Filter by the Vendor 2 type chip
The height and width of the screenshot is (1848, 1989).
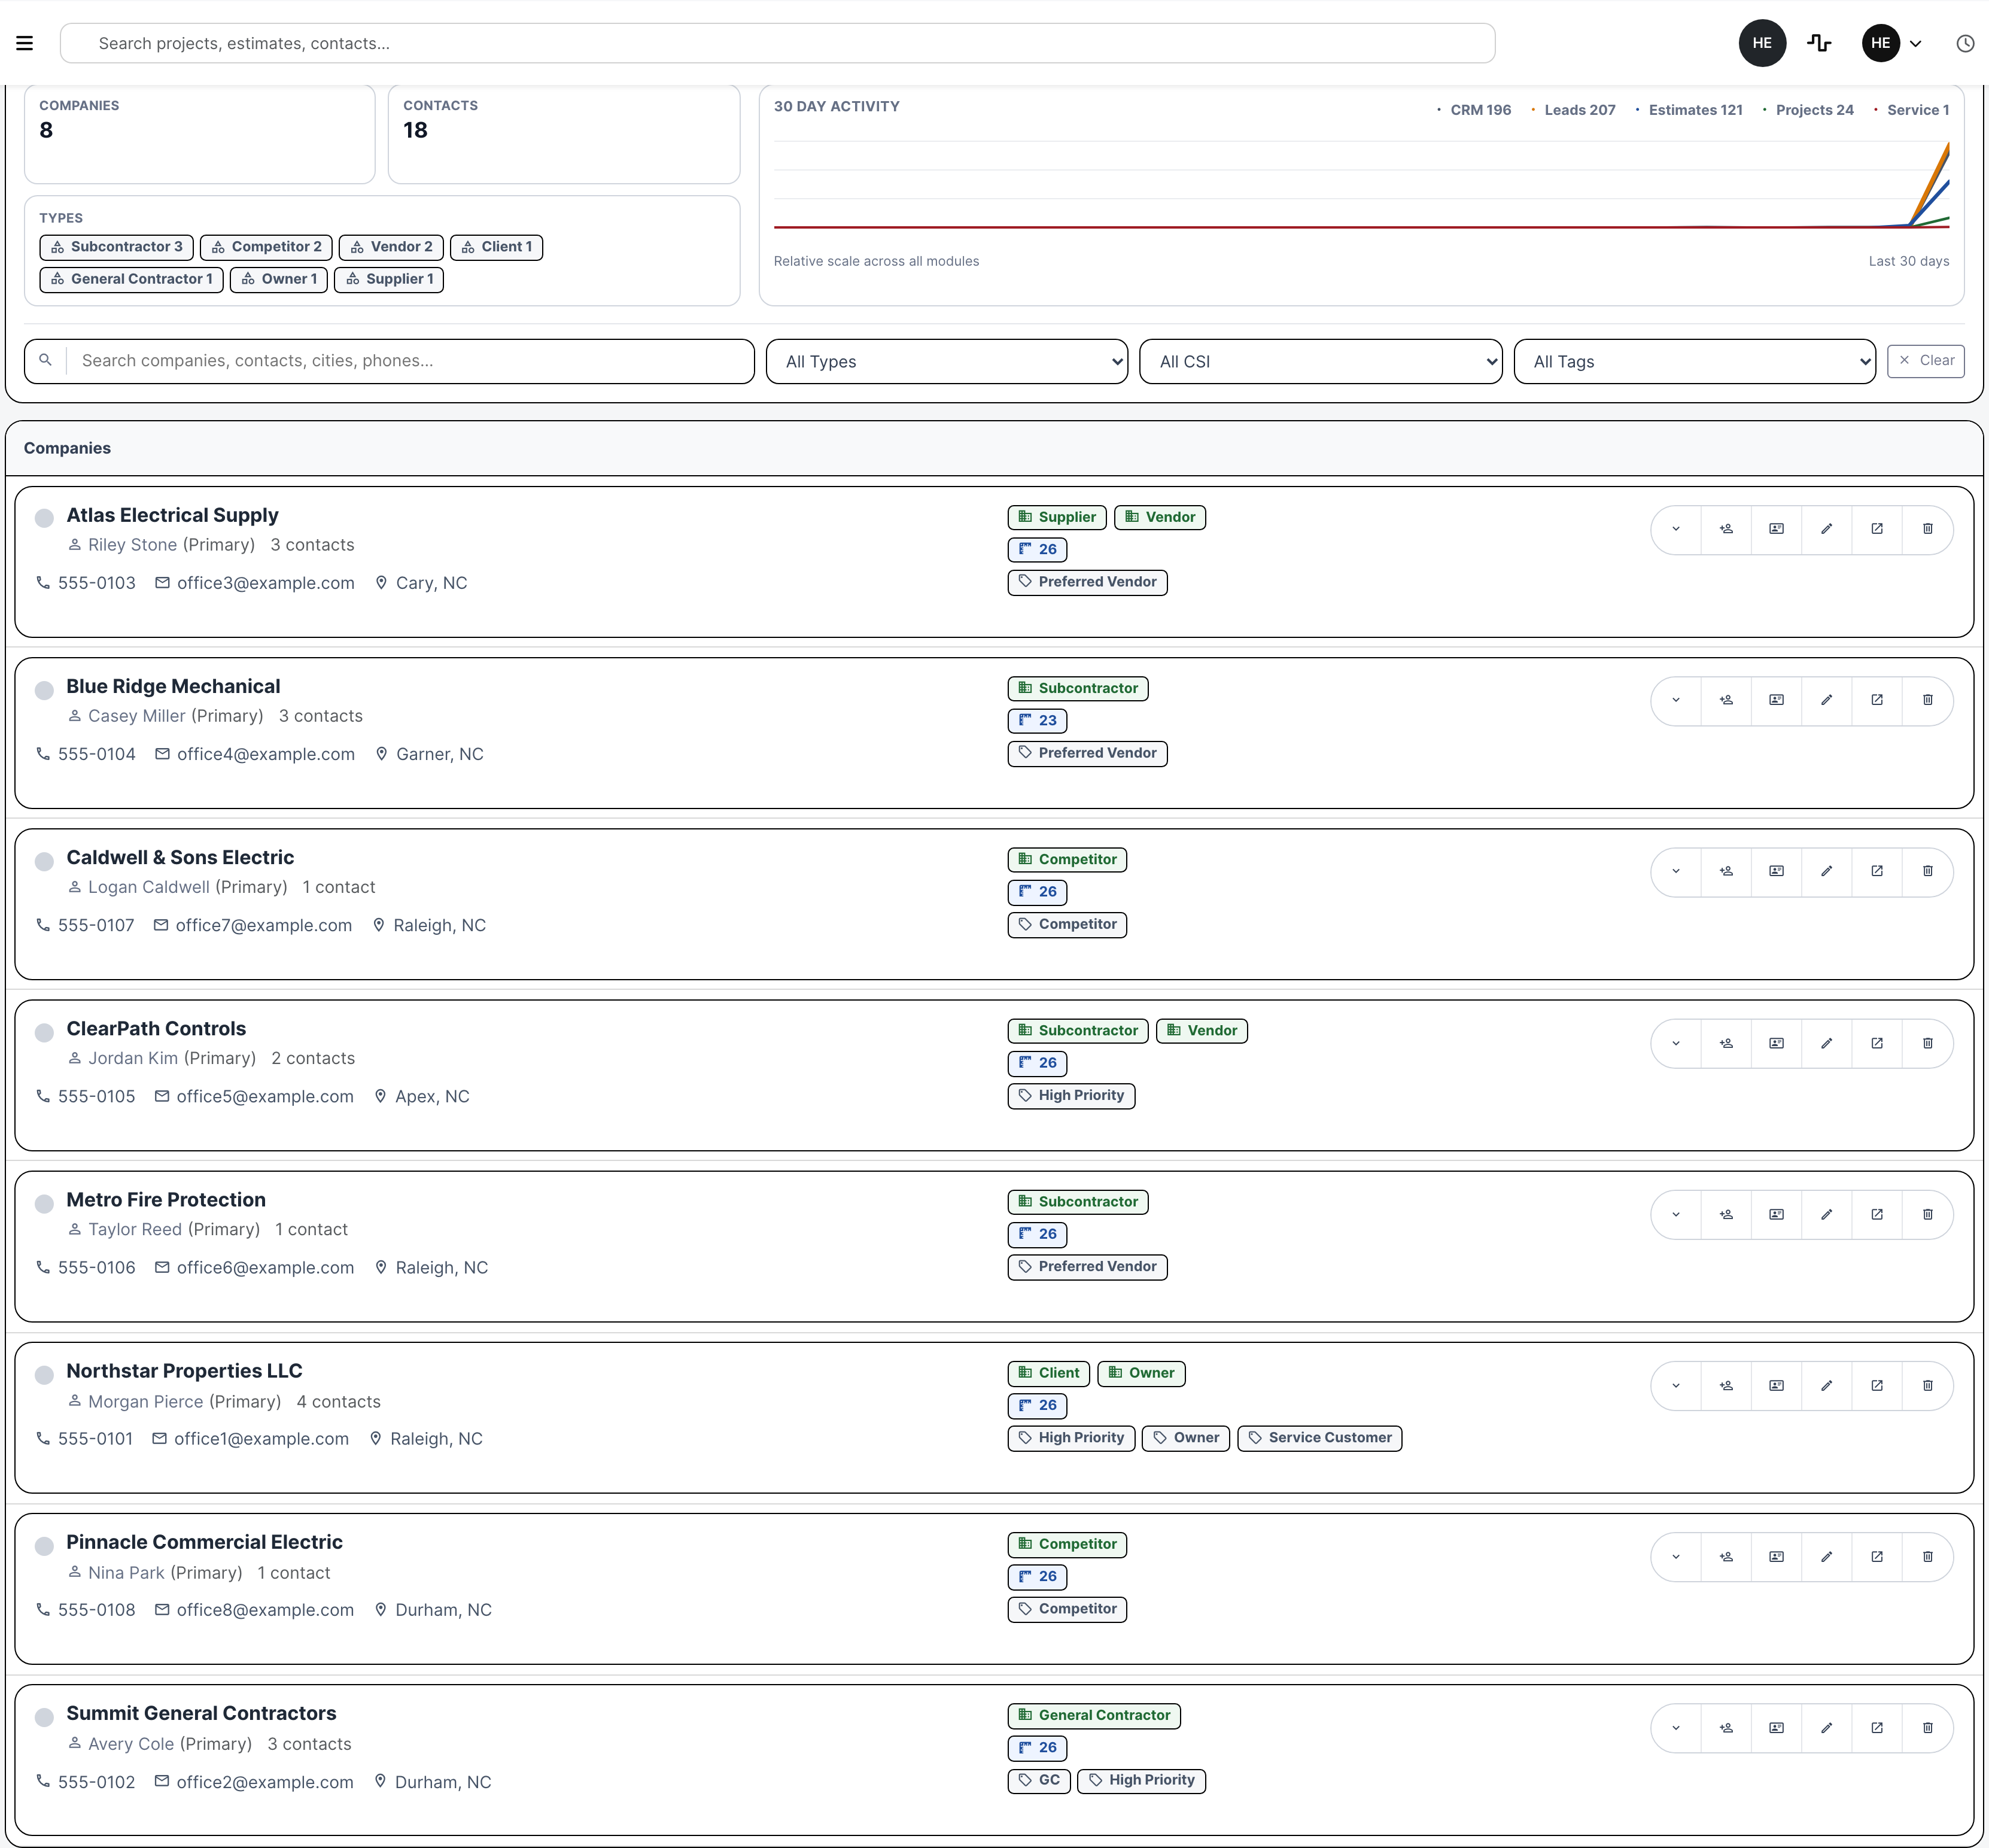(x=391, y=247)
